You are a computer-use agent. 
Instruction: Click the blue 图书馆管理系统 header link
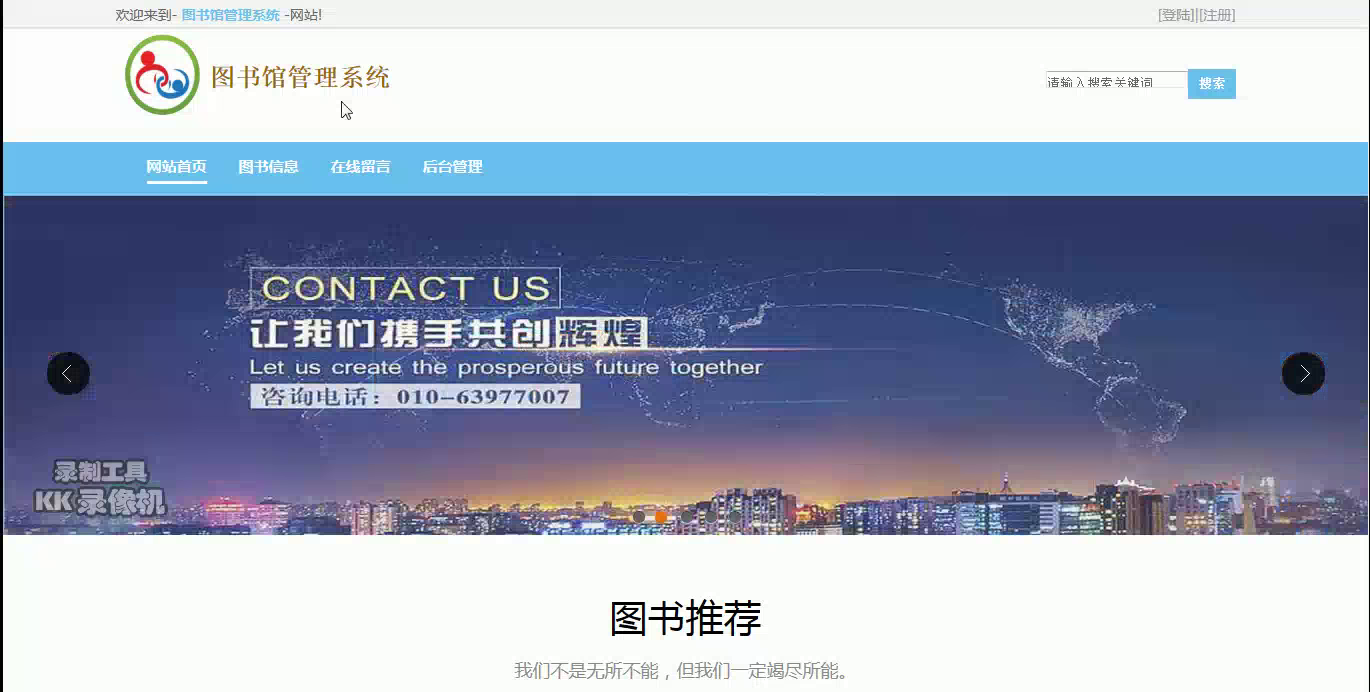point(230,15)
